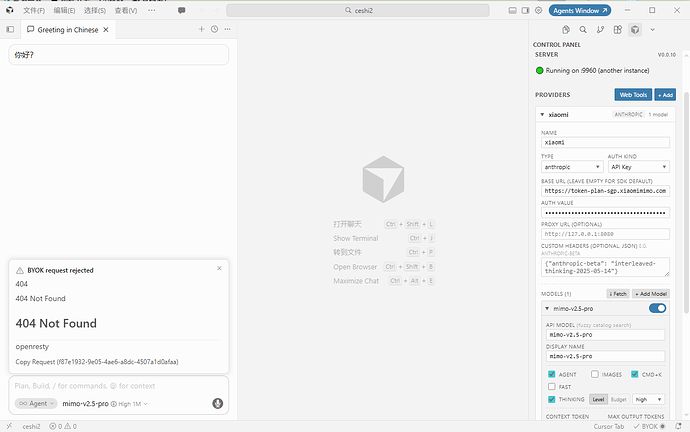Click the remote connection icon in status bar
690x432 pixels.
click(9, 426)
